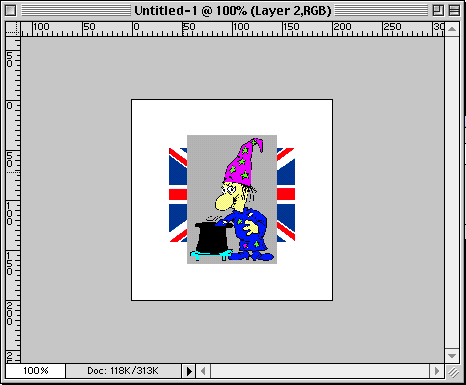Click the zoom box in title bar
Viewport: 466px width, 385px height.
[x=438, y=10]
